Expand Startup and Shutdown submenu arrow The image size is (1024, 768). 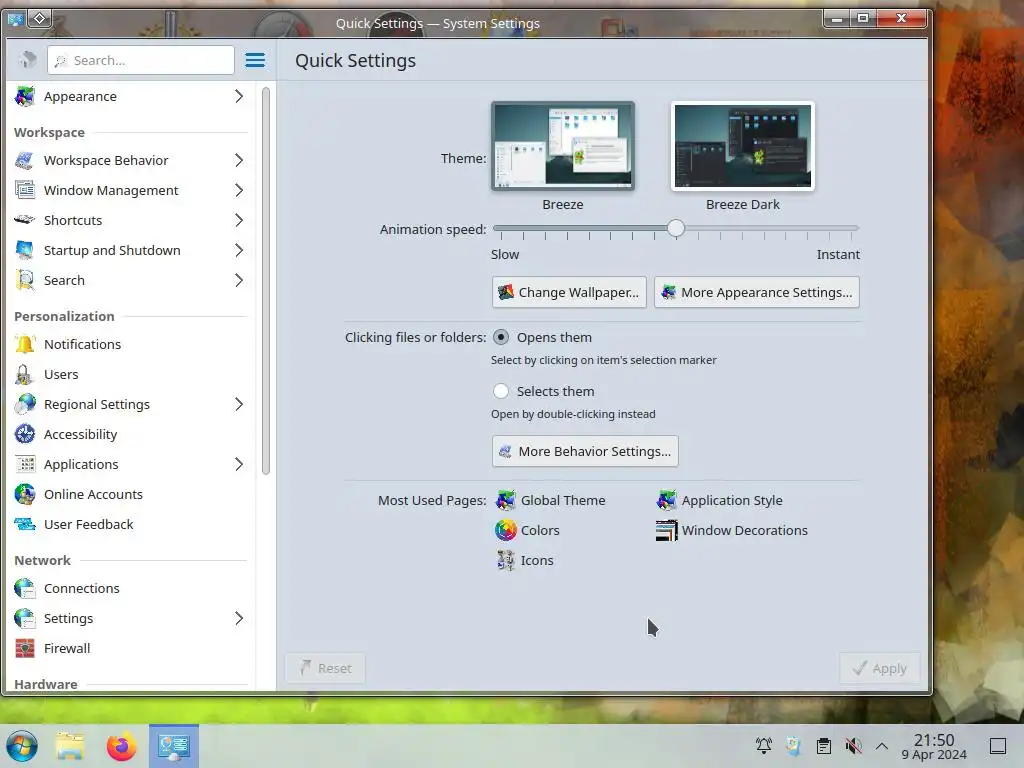point(239,250)
